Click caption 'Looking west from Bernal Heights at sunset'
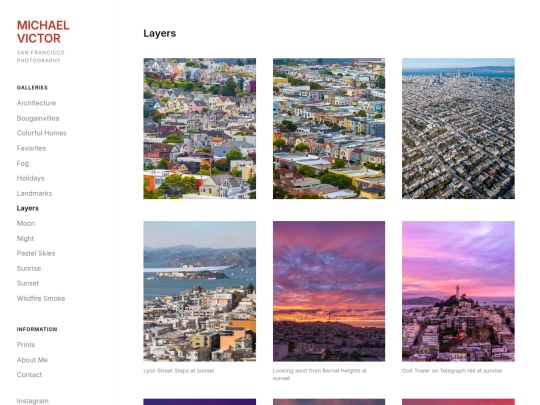The width and height of the screenshot is (540, 405). tap(320, 374)
